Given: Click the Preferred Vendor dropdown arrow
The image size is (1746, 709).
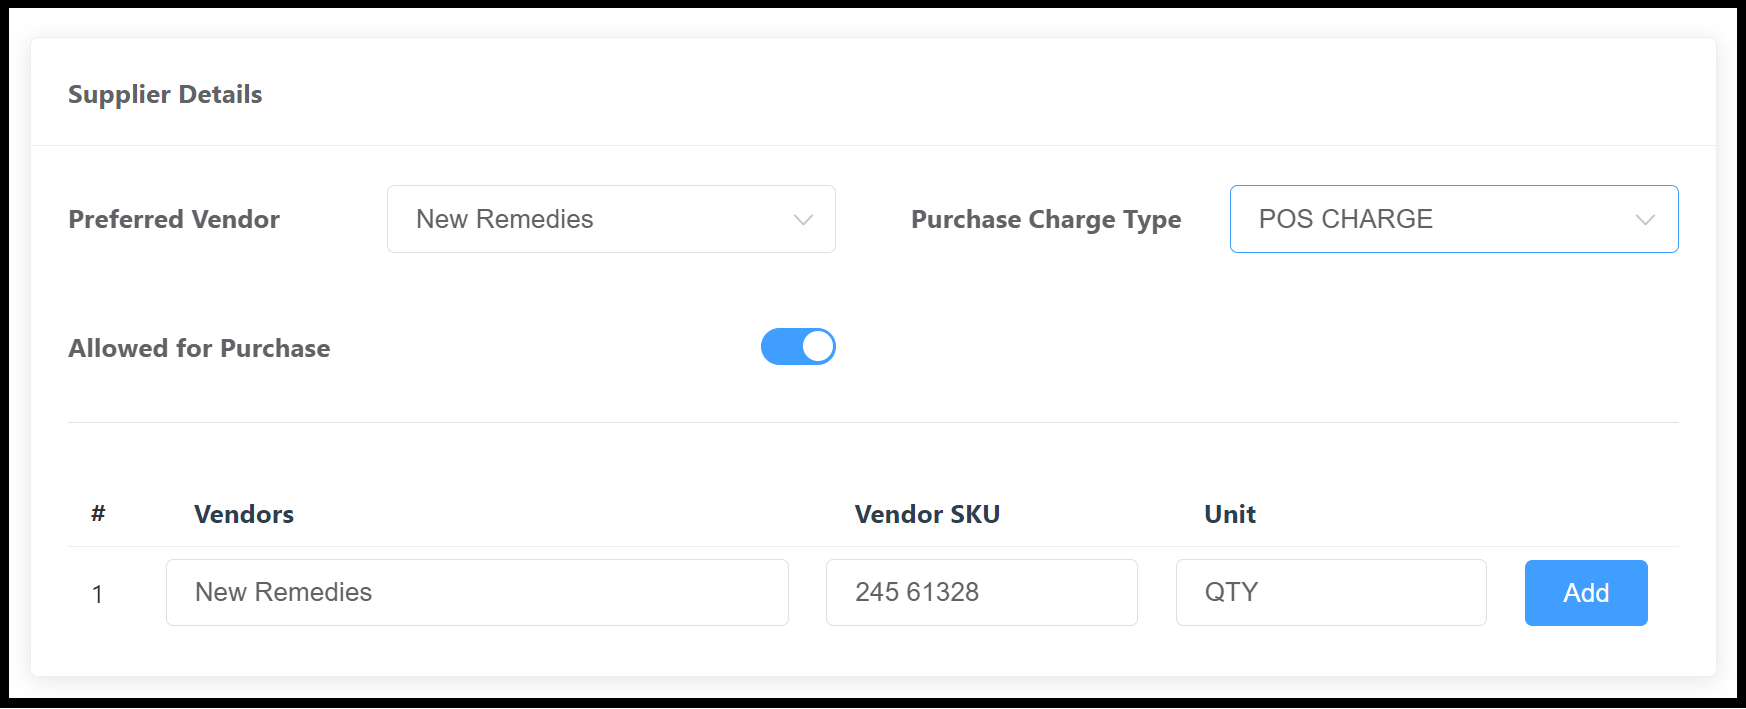Looking at the screenshot, I should click(x=801, y=219).
